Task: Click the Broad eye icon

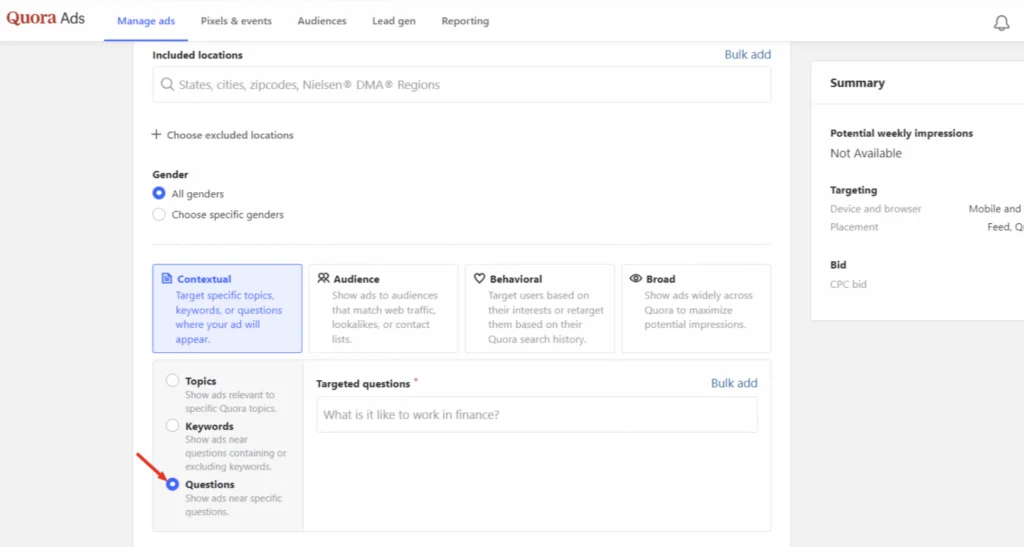Action: click(636, 279)
